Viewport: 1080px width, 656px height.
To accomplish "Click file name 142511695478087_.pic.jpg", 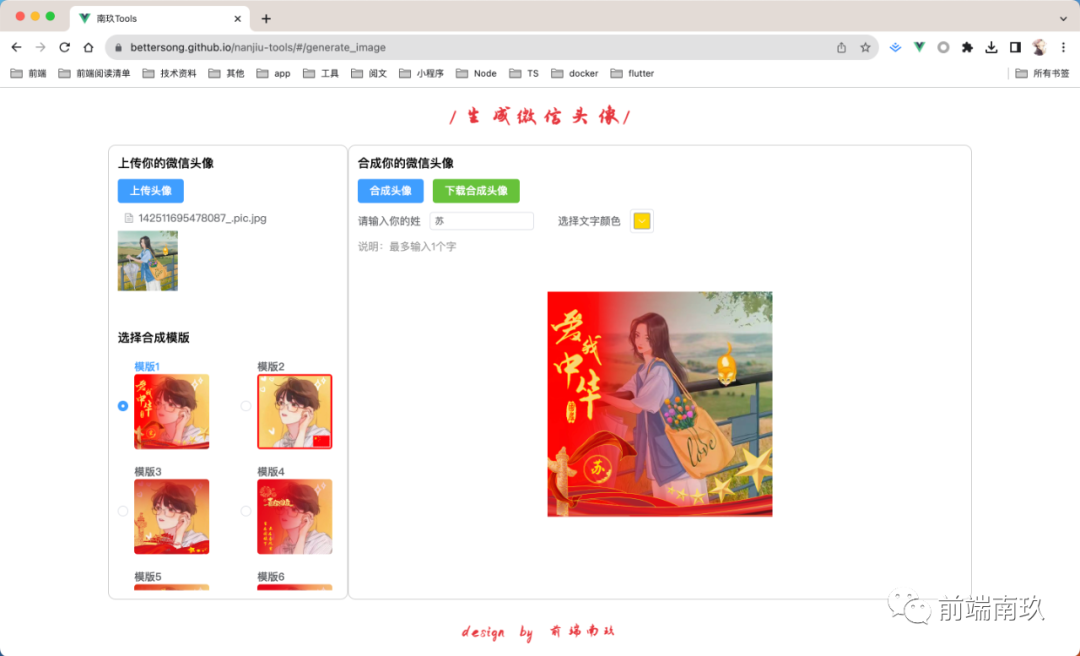I will pos(202,218).
